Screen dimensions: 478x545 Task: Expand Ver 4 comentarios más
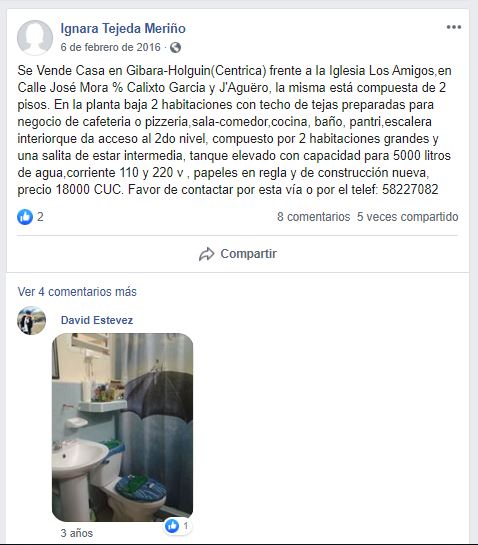point(77,292)
